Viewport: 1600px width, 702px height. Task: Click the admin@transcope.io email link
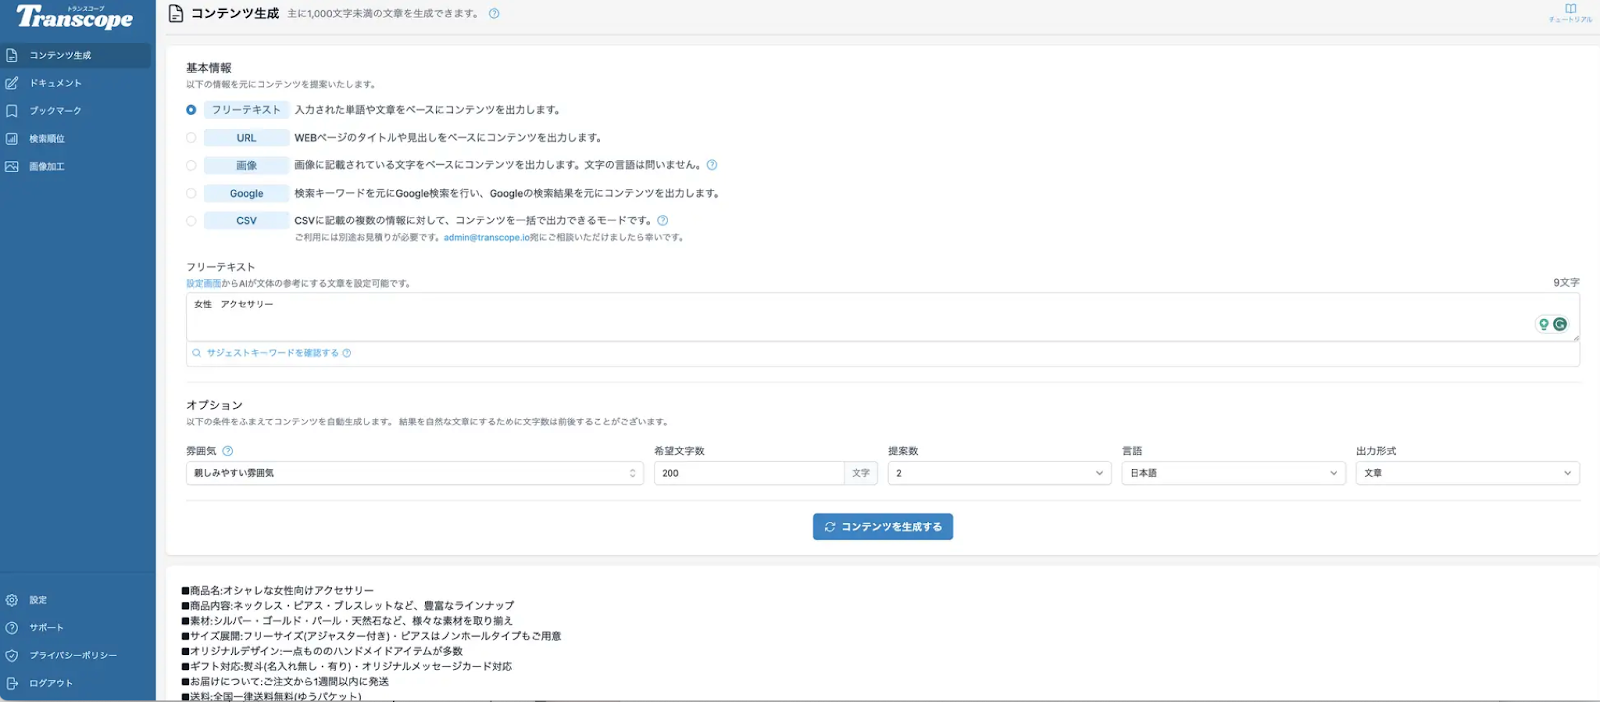486,238
